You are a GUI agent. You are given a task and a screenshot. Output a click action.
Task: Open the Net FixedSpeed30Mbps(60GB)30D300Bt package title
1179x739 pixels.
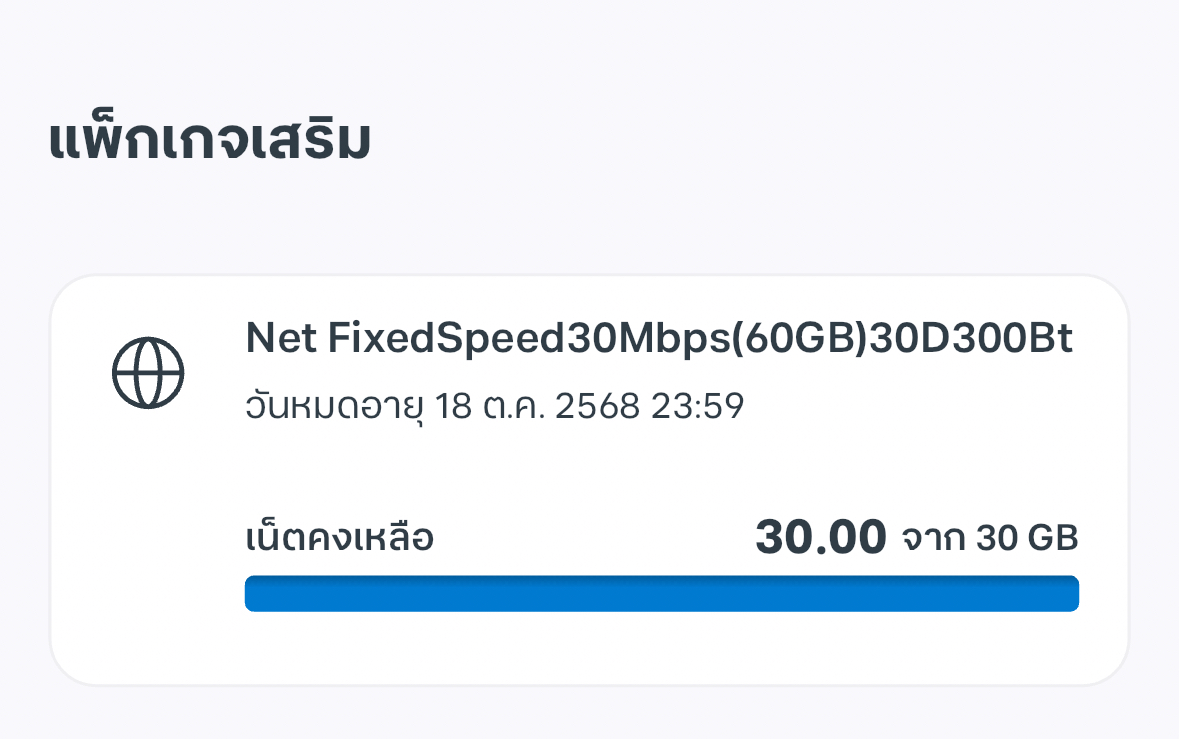point(658,340)
